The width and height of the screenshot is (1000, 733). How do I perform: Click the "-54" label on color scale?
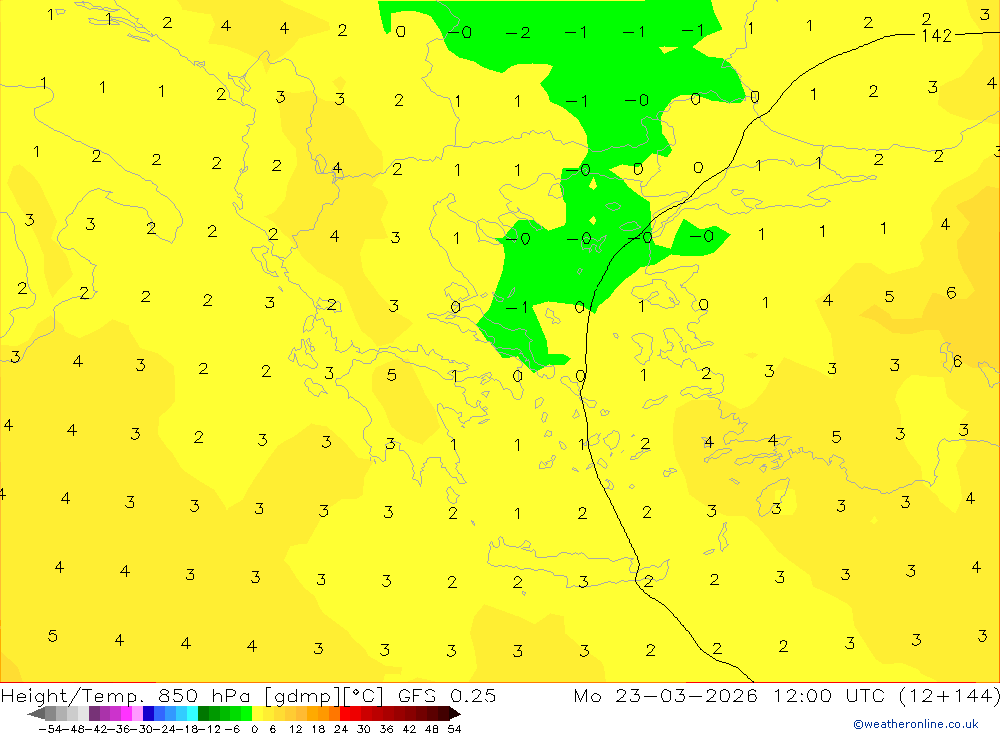50,729
